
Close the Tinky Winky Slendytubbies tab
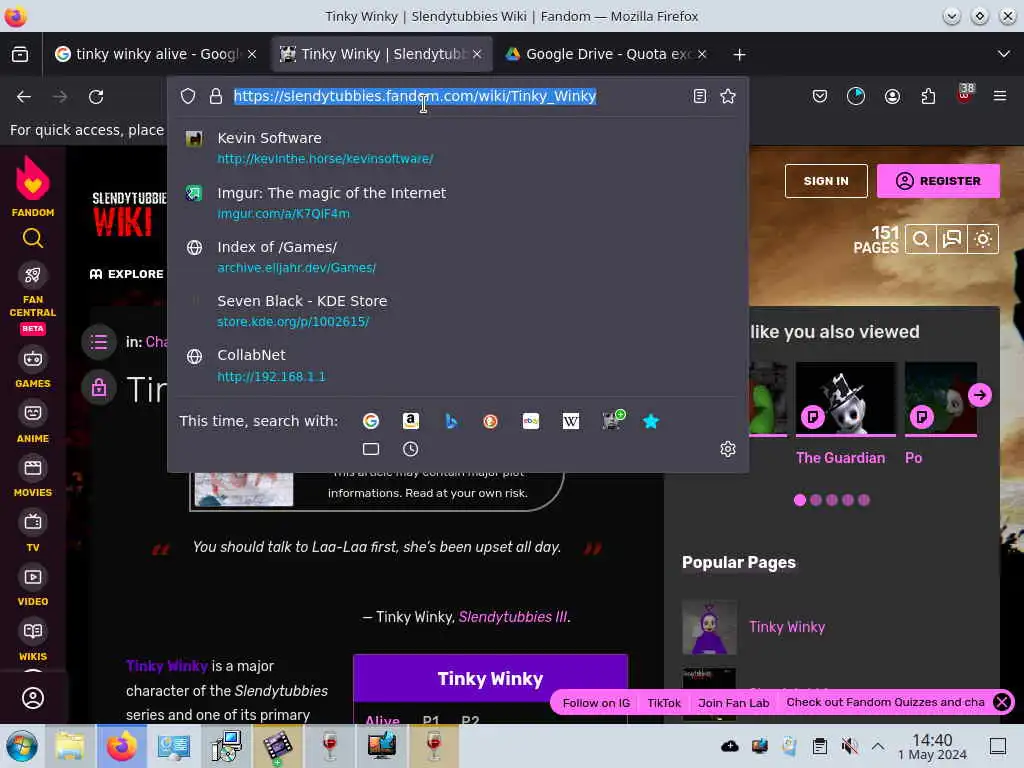[x=477, y=54]
